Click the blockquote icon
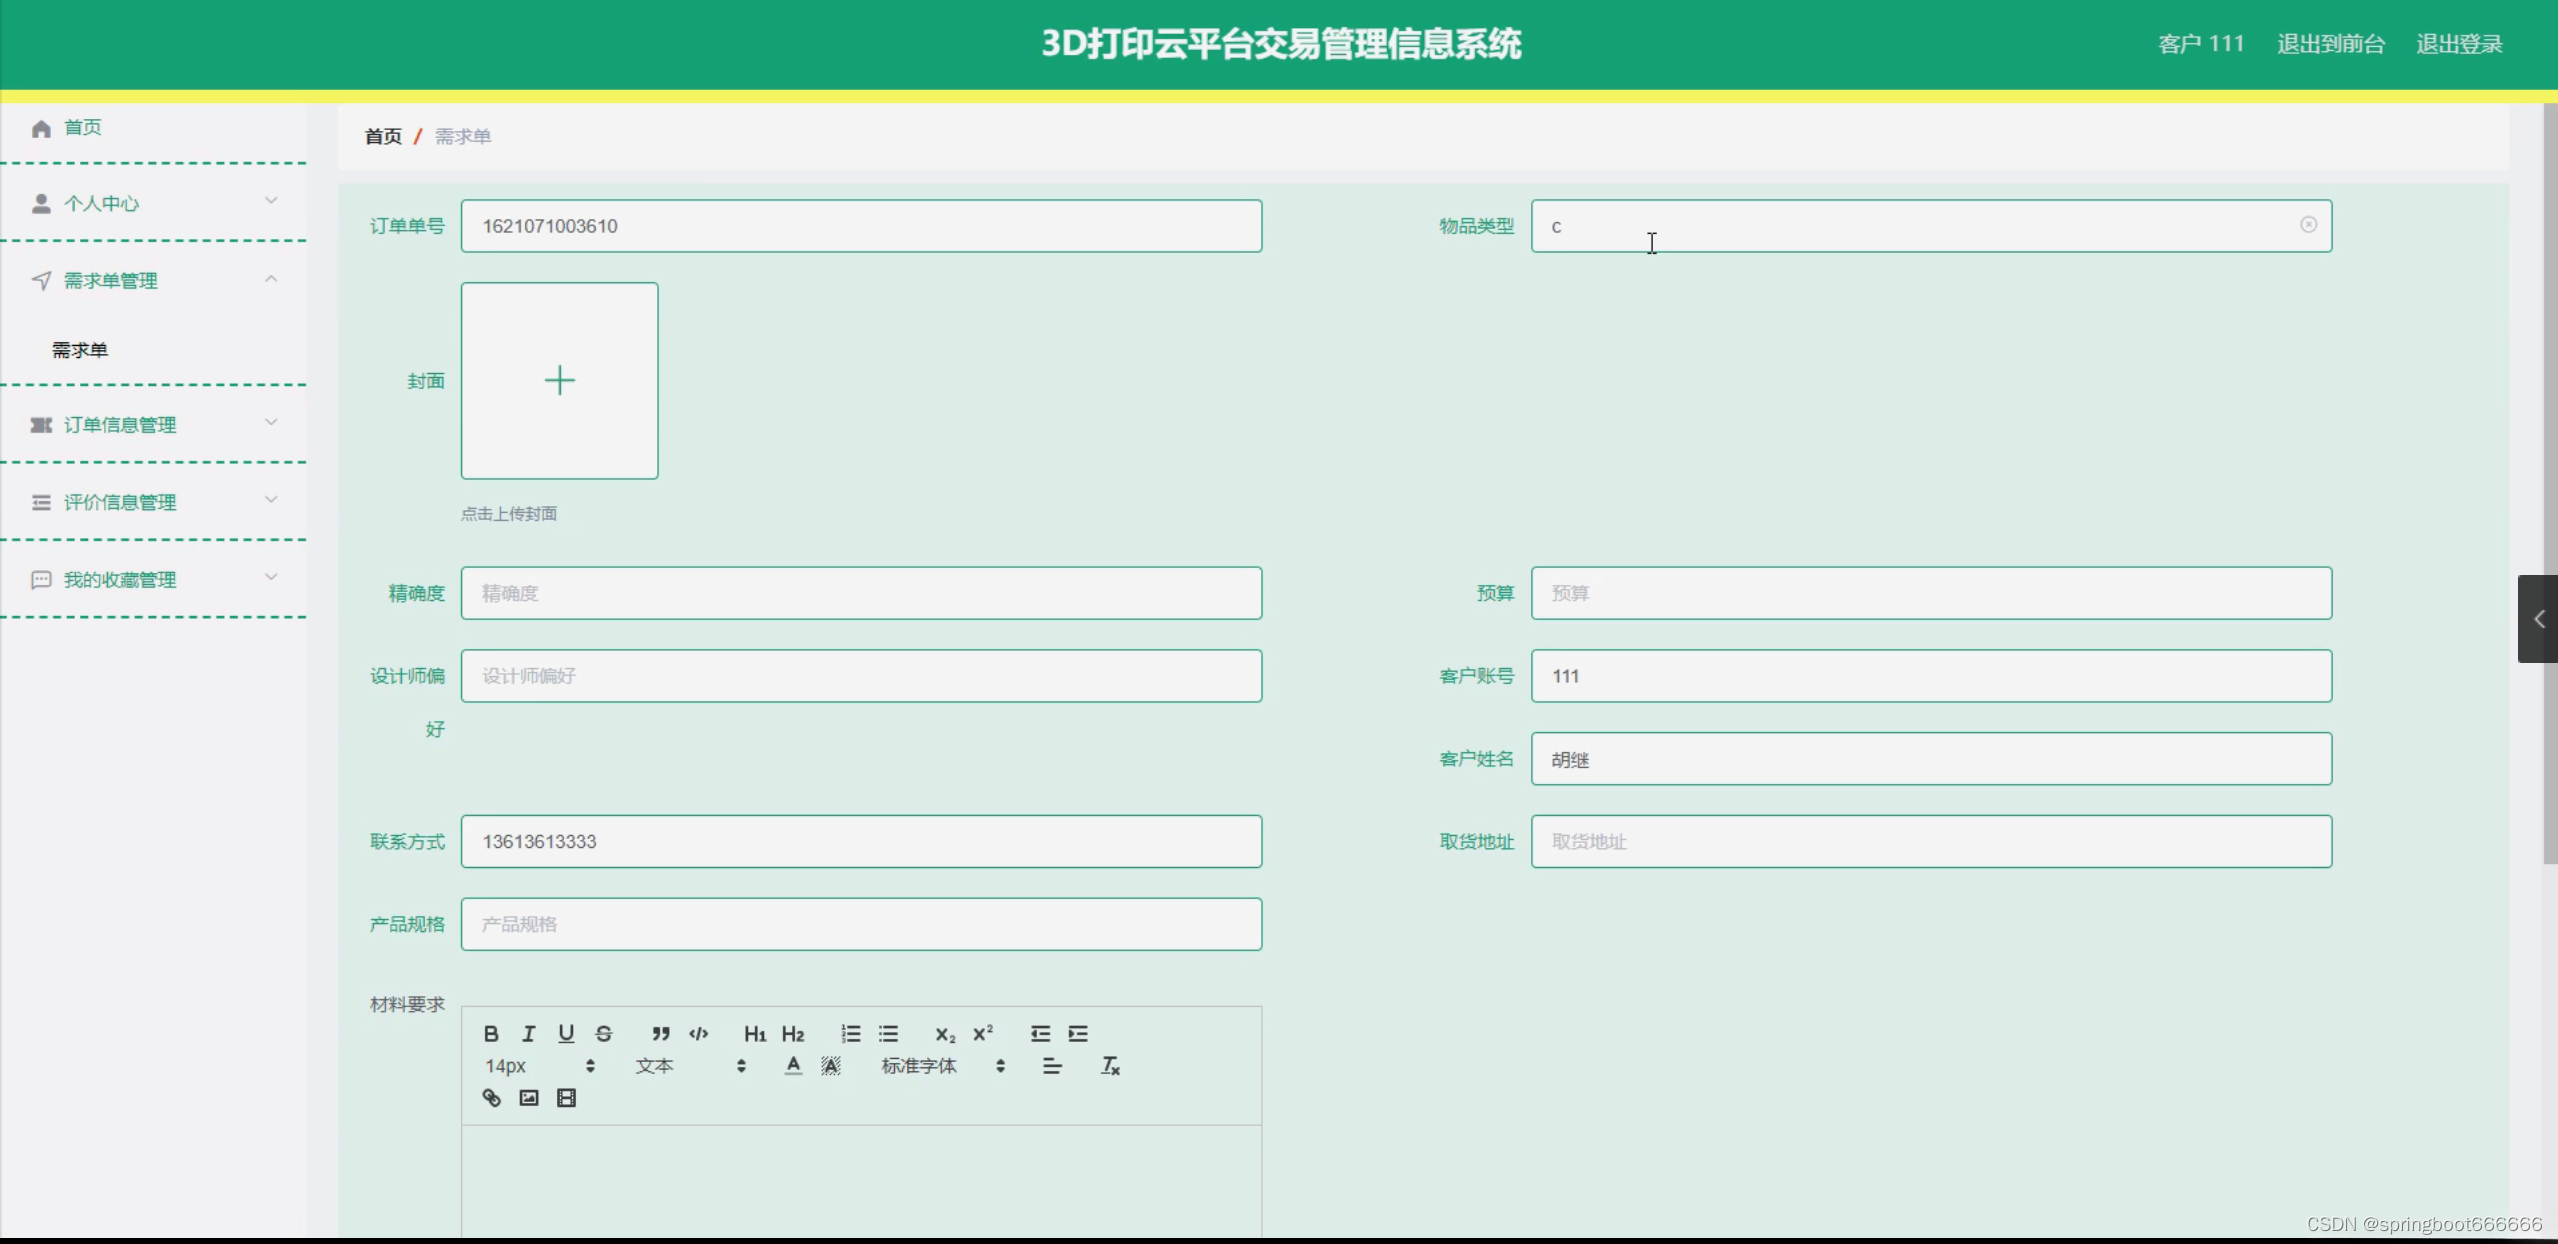This screenshot has height=1244, width=2558. [x=660, y=1033]
